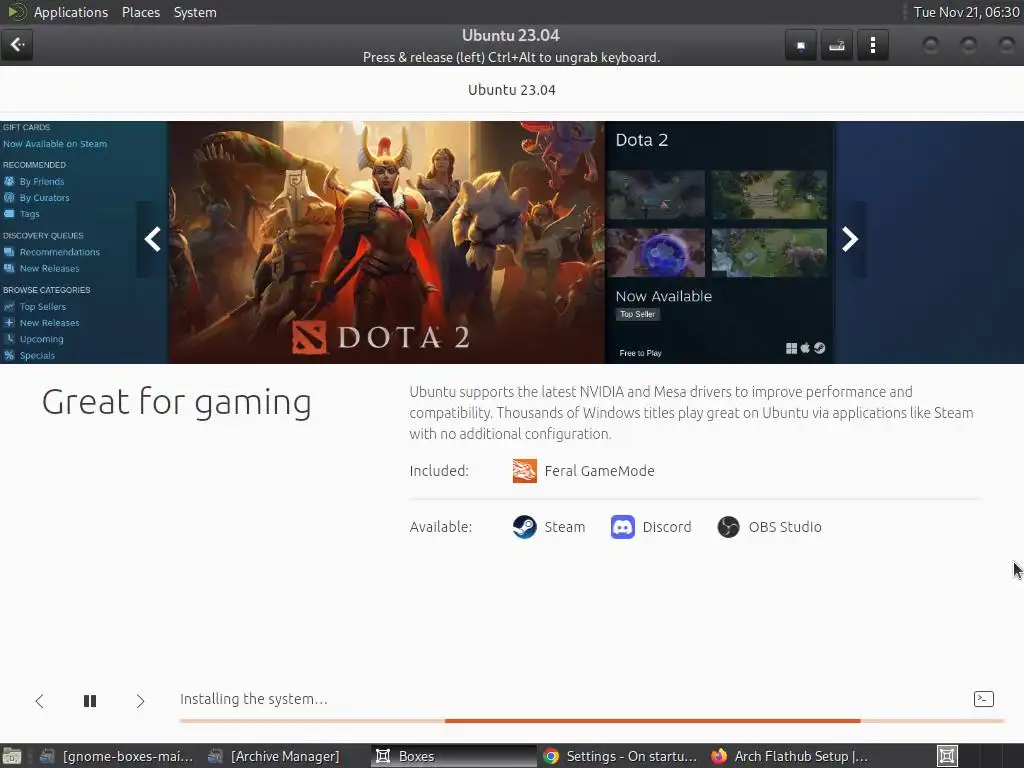Show previous slide with left carousel arrow

pyautogui.click(x=153, y=239)
